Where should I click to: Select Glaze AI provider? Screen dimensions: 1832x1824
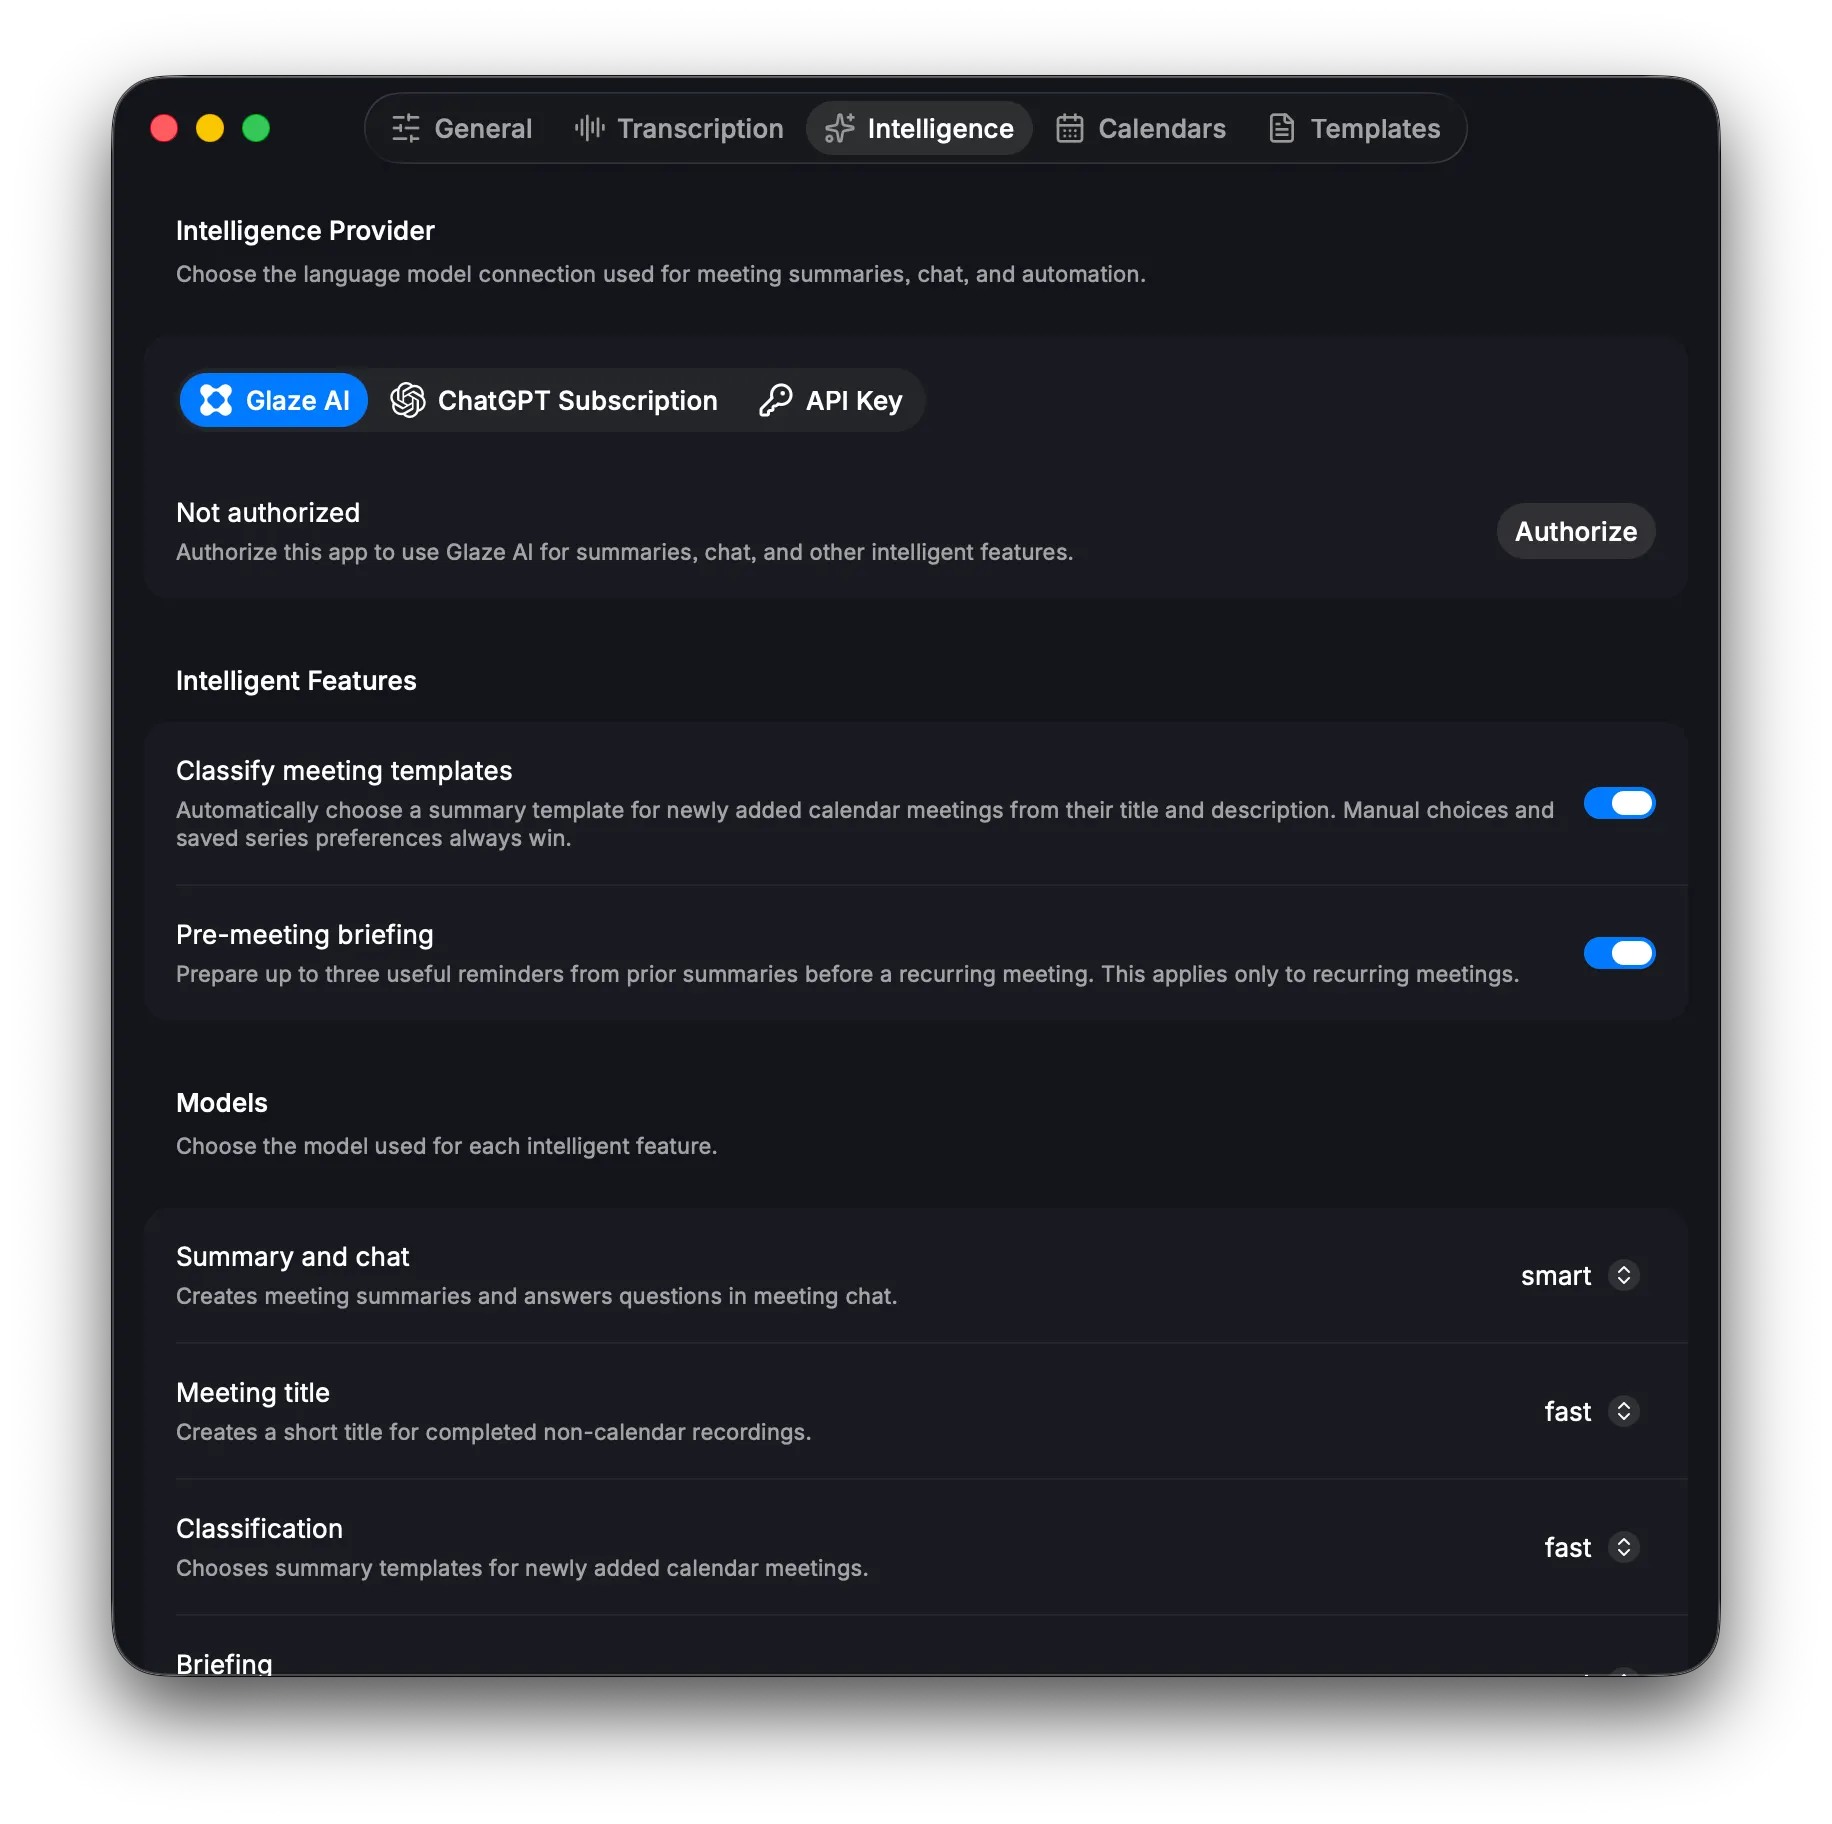pyautogui.click(x=274, y=400)
